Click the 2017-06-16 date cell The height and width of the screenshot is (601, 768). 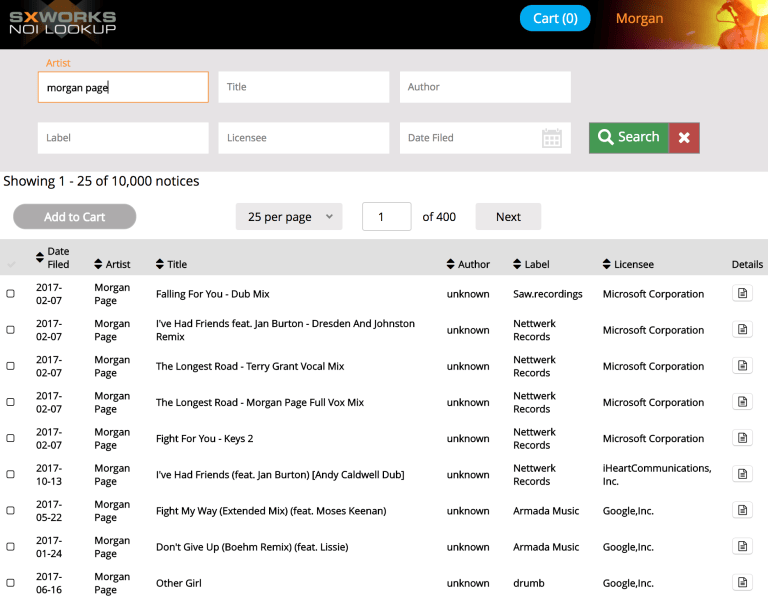(49, 583)
